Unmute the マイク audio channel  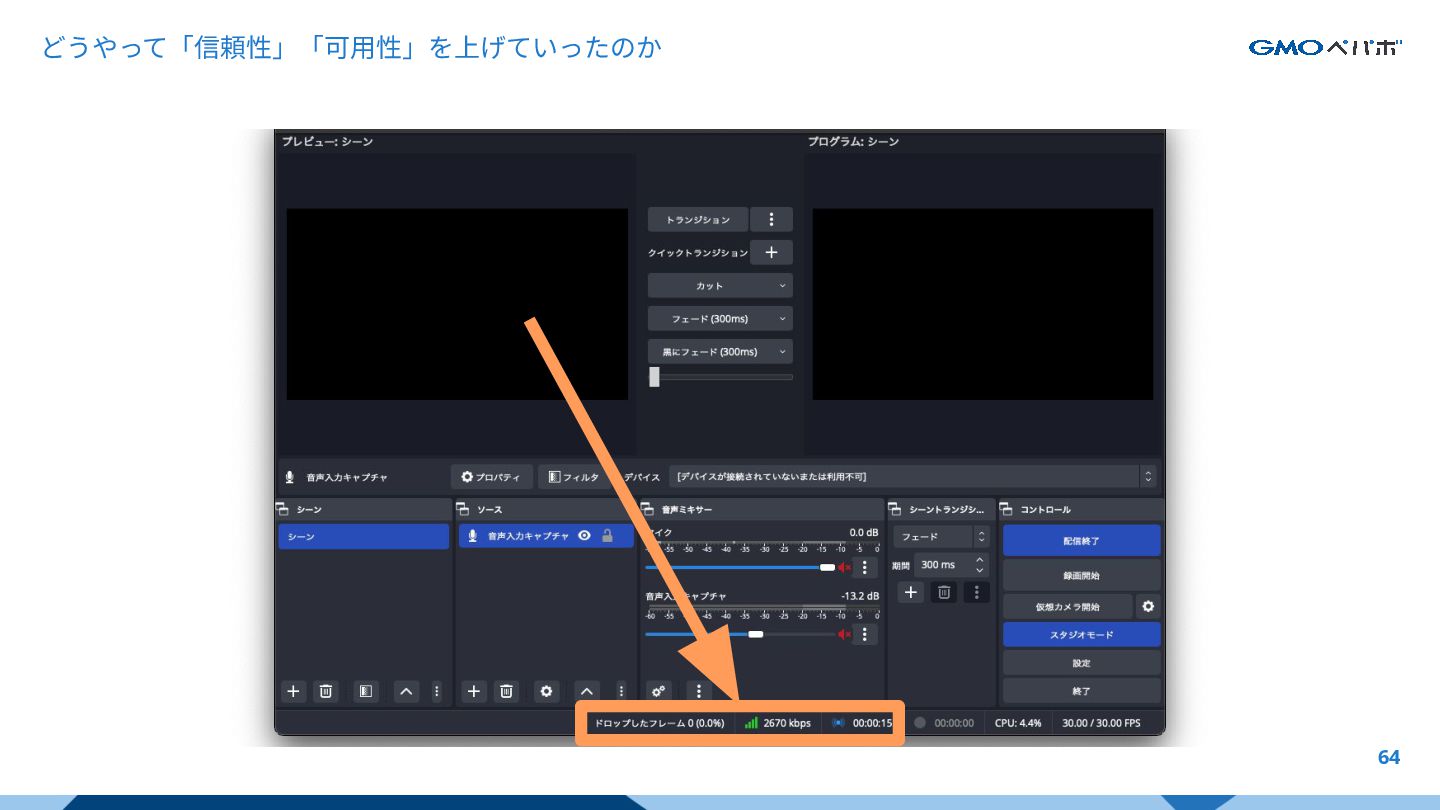(x=844, y=567)
